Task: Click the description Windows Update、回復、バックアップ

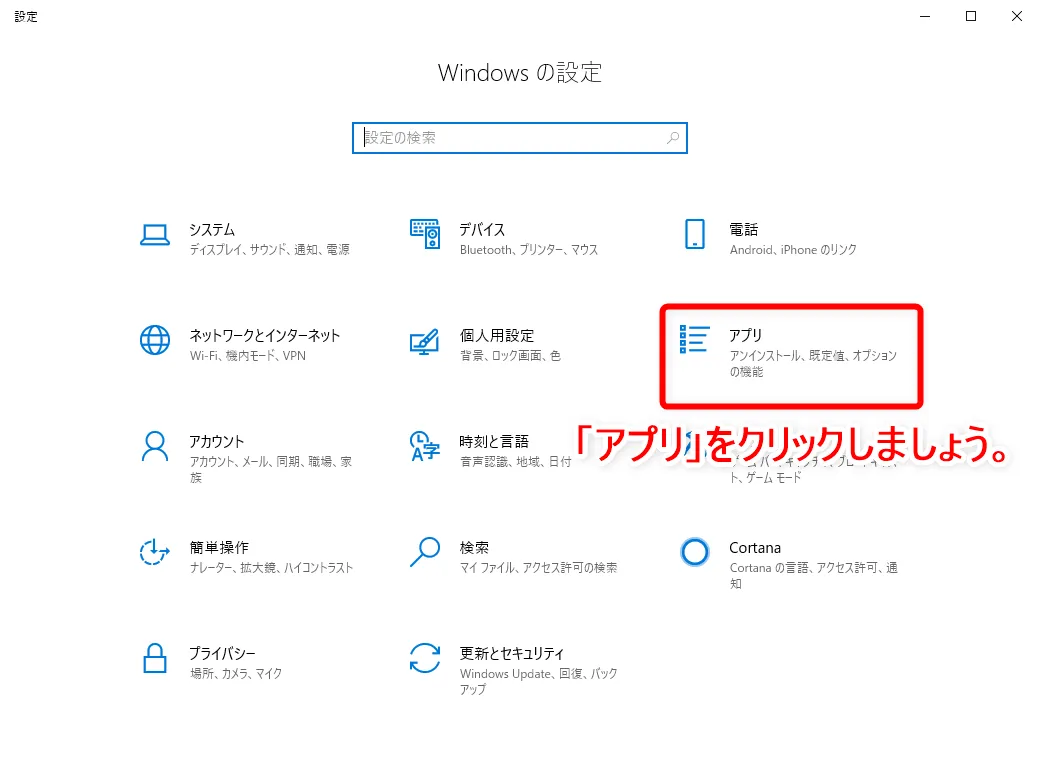Action: click(539, 681)
